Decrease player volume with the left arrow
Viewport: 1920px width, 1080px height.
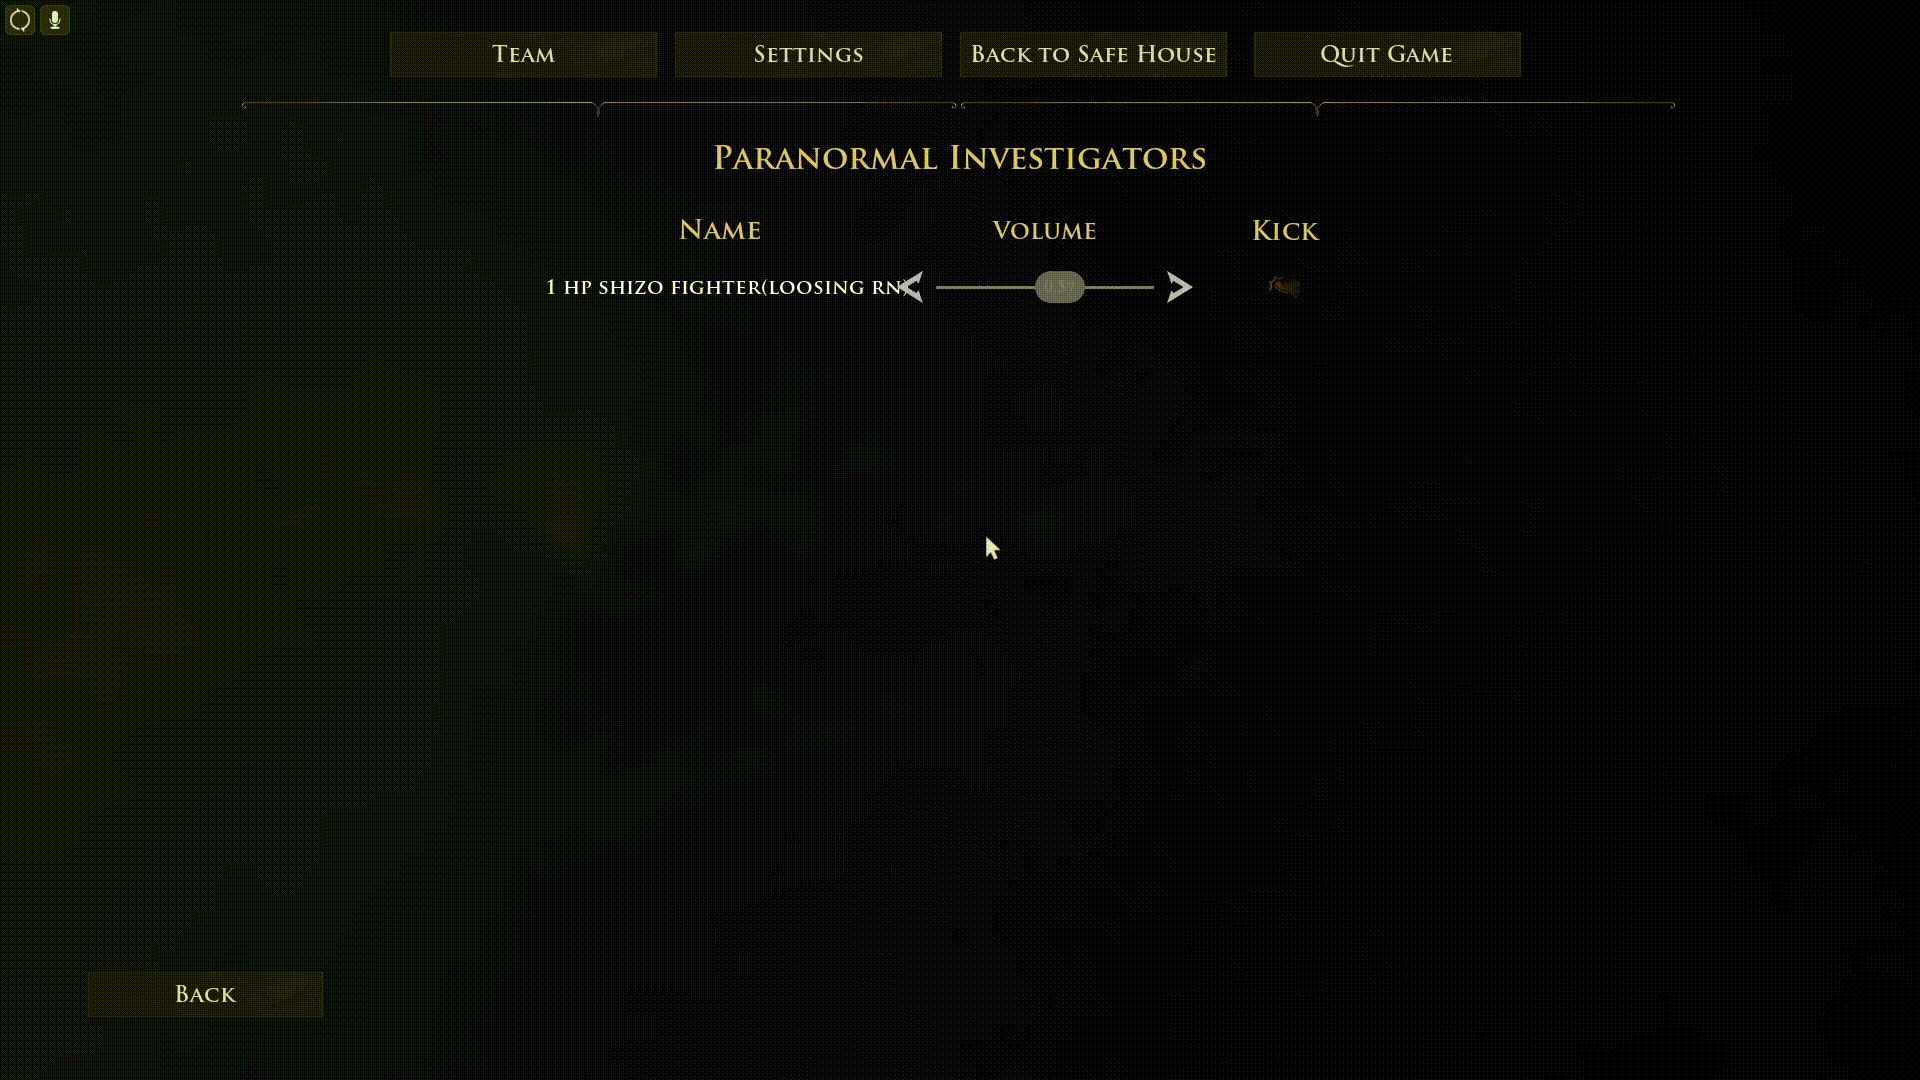point(912,287)
